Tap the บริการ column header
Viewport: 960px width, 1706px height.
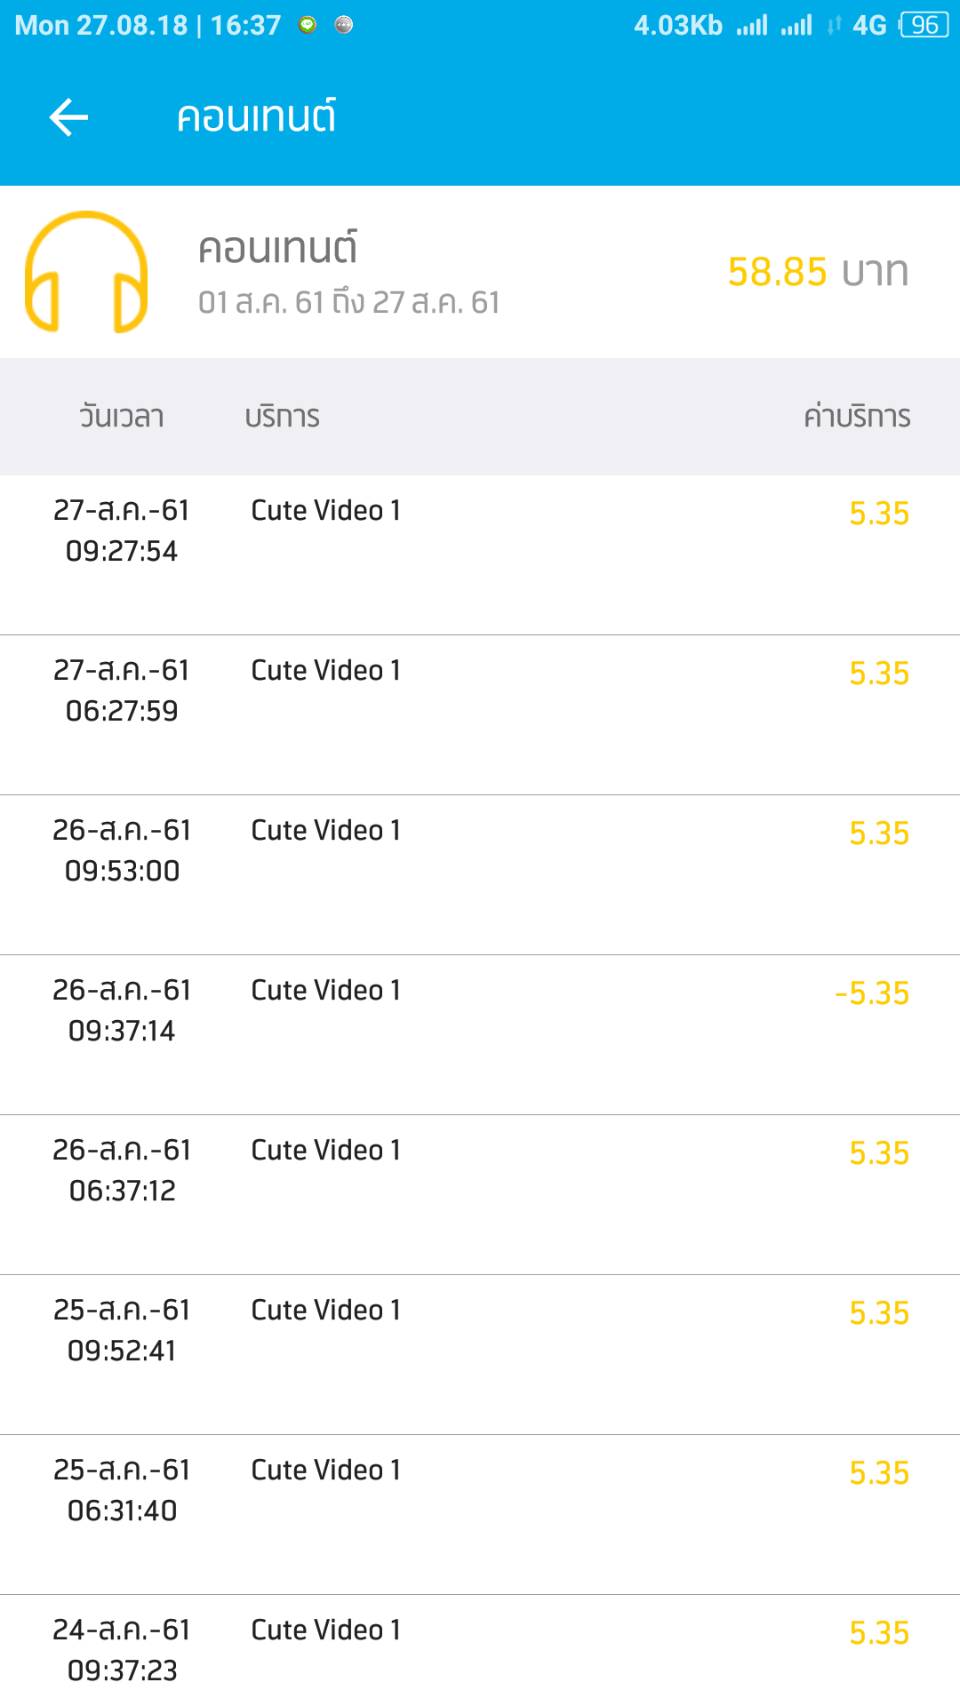(282, 416)
